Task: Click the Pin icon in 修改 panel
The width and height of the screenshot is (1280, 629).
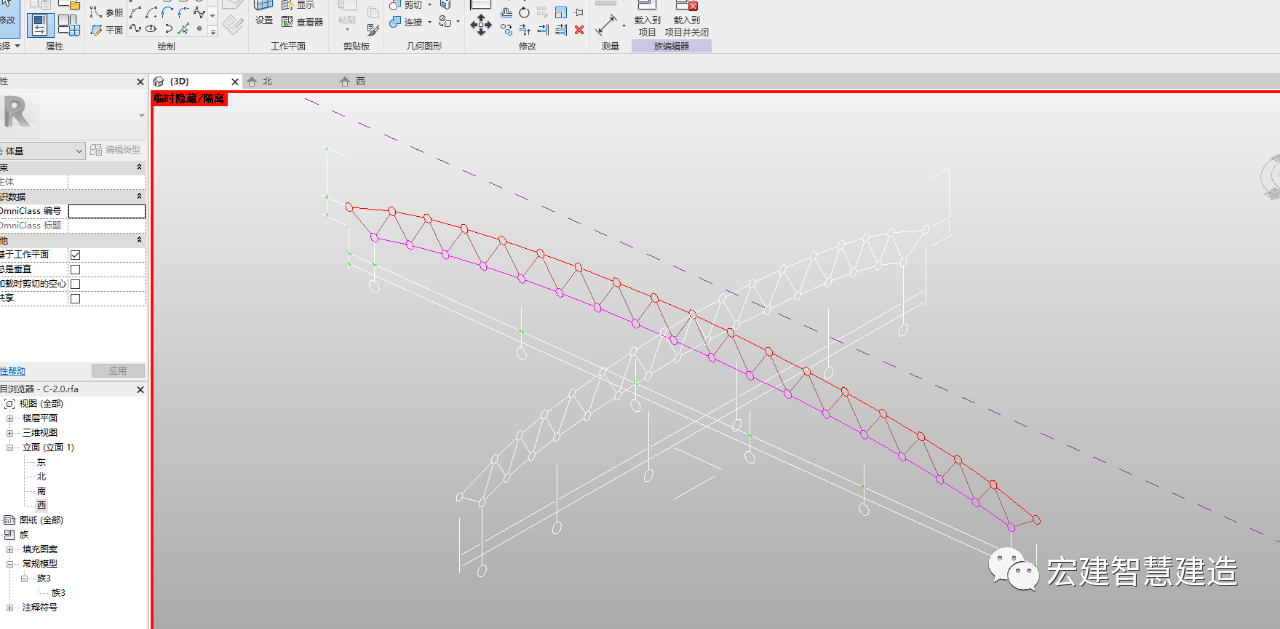Action: [x=579, y=13]
